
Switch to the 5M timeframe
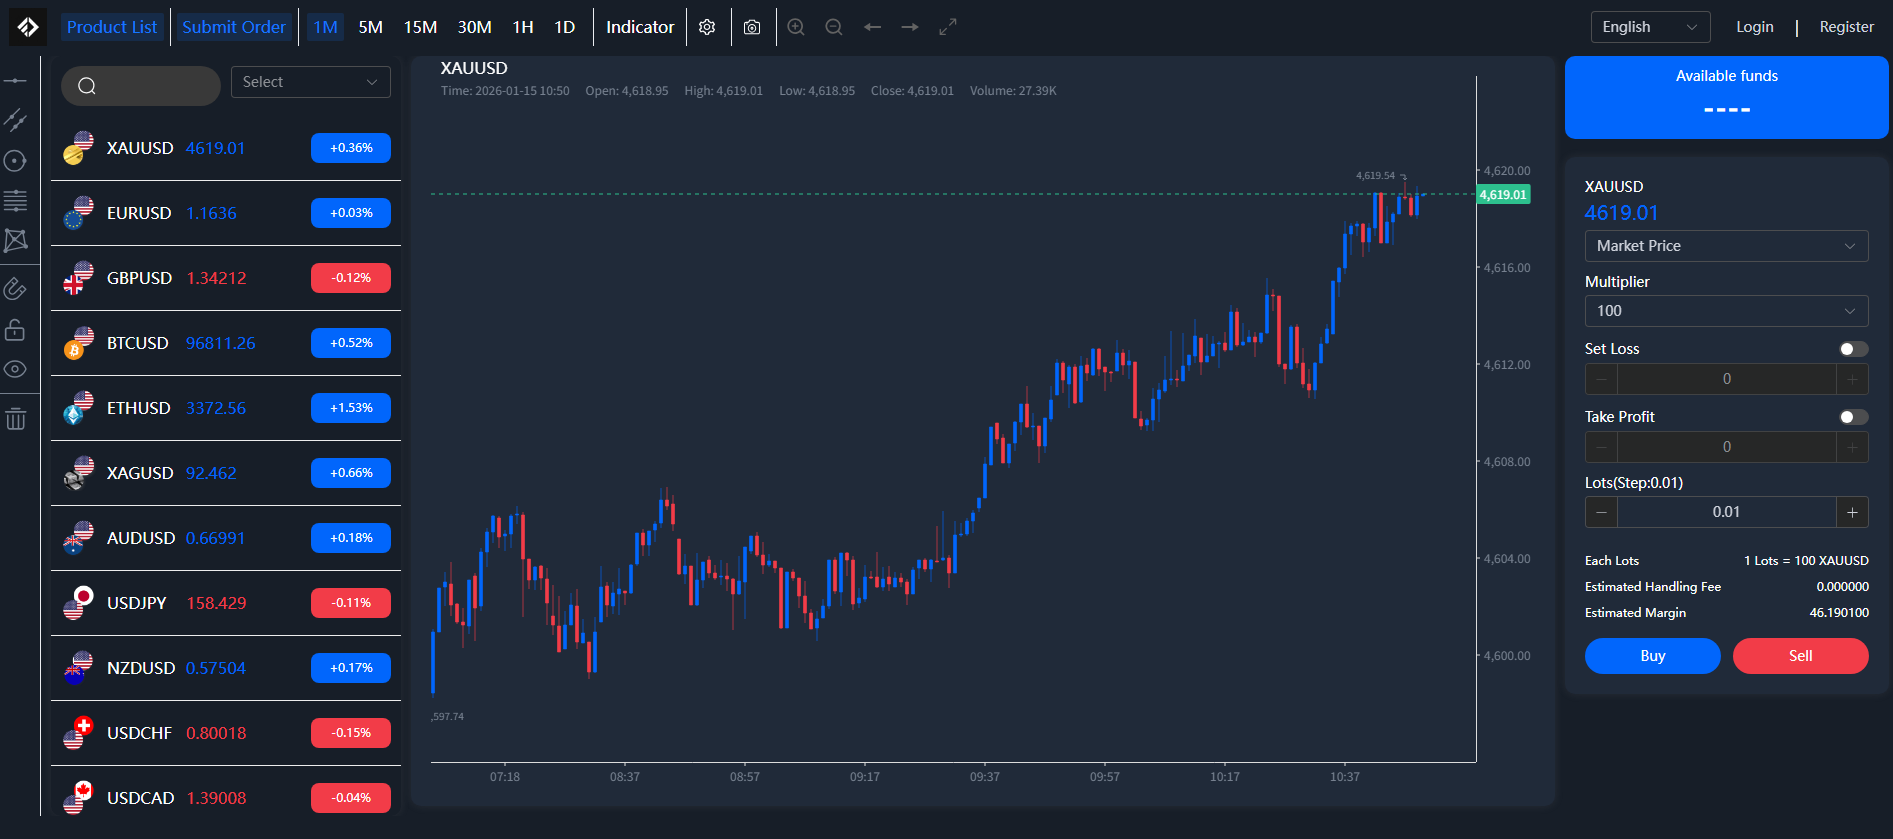tap(371, 27)
